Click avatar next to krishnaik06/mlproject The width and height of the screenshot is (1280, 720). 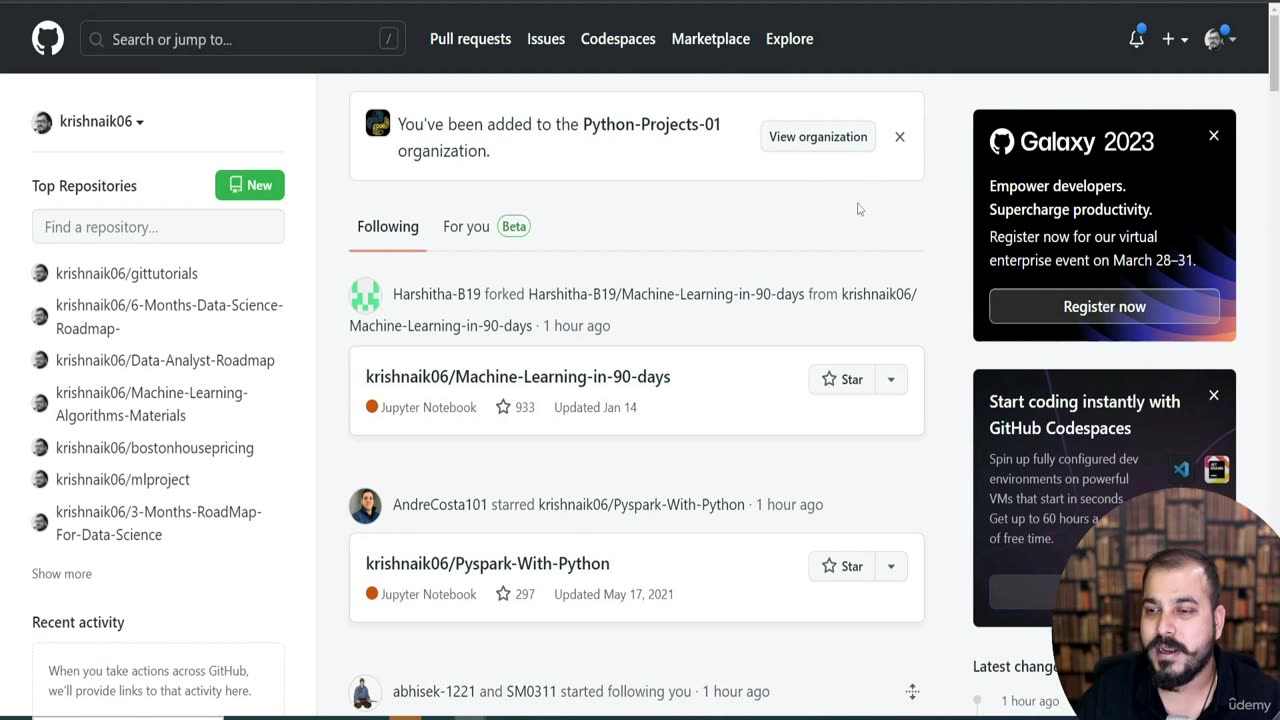(40, 479)
